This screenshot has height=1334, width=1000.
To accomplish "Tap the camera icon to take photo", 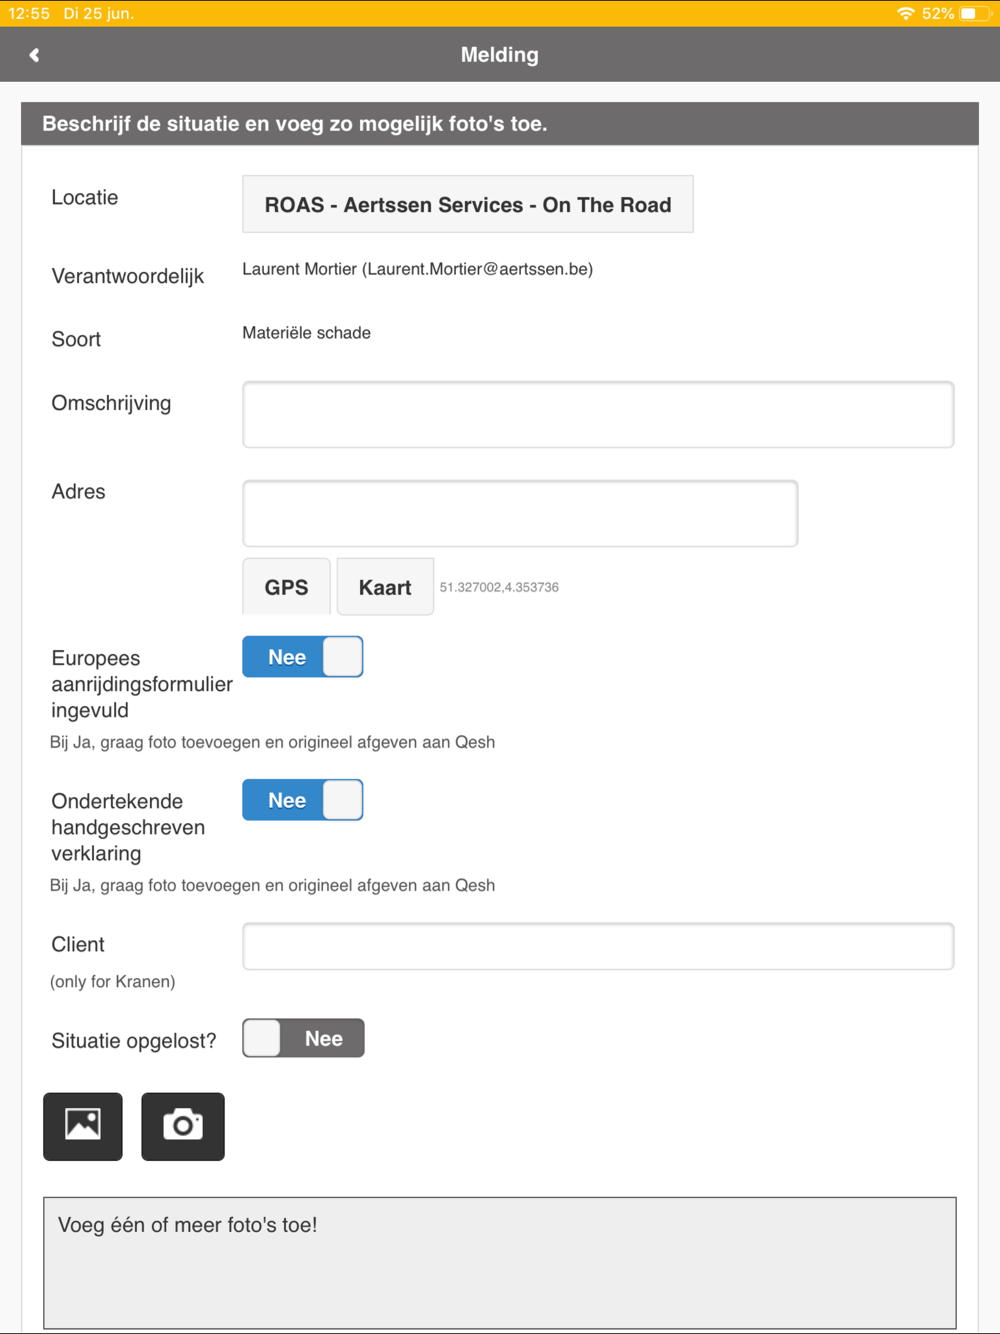I will 183,1126.
